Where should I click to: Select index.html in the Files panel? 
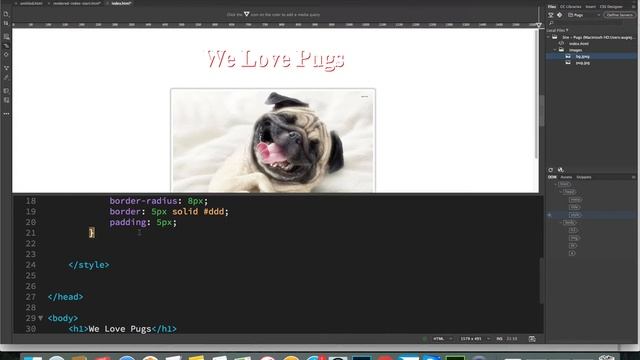579,44
